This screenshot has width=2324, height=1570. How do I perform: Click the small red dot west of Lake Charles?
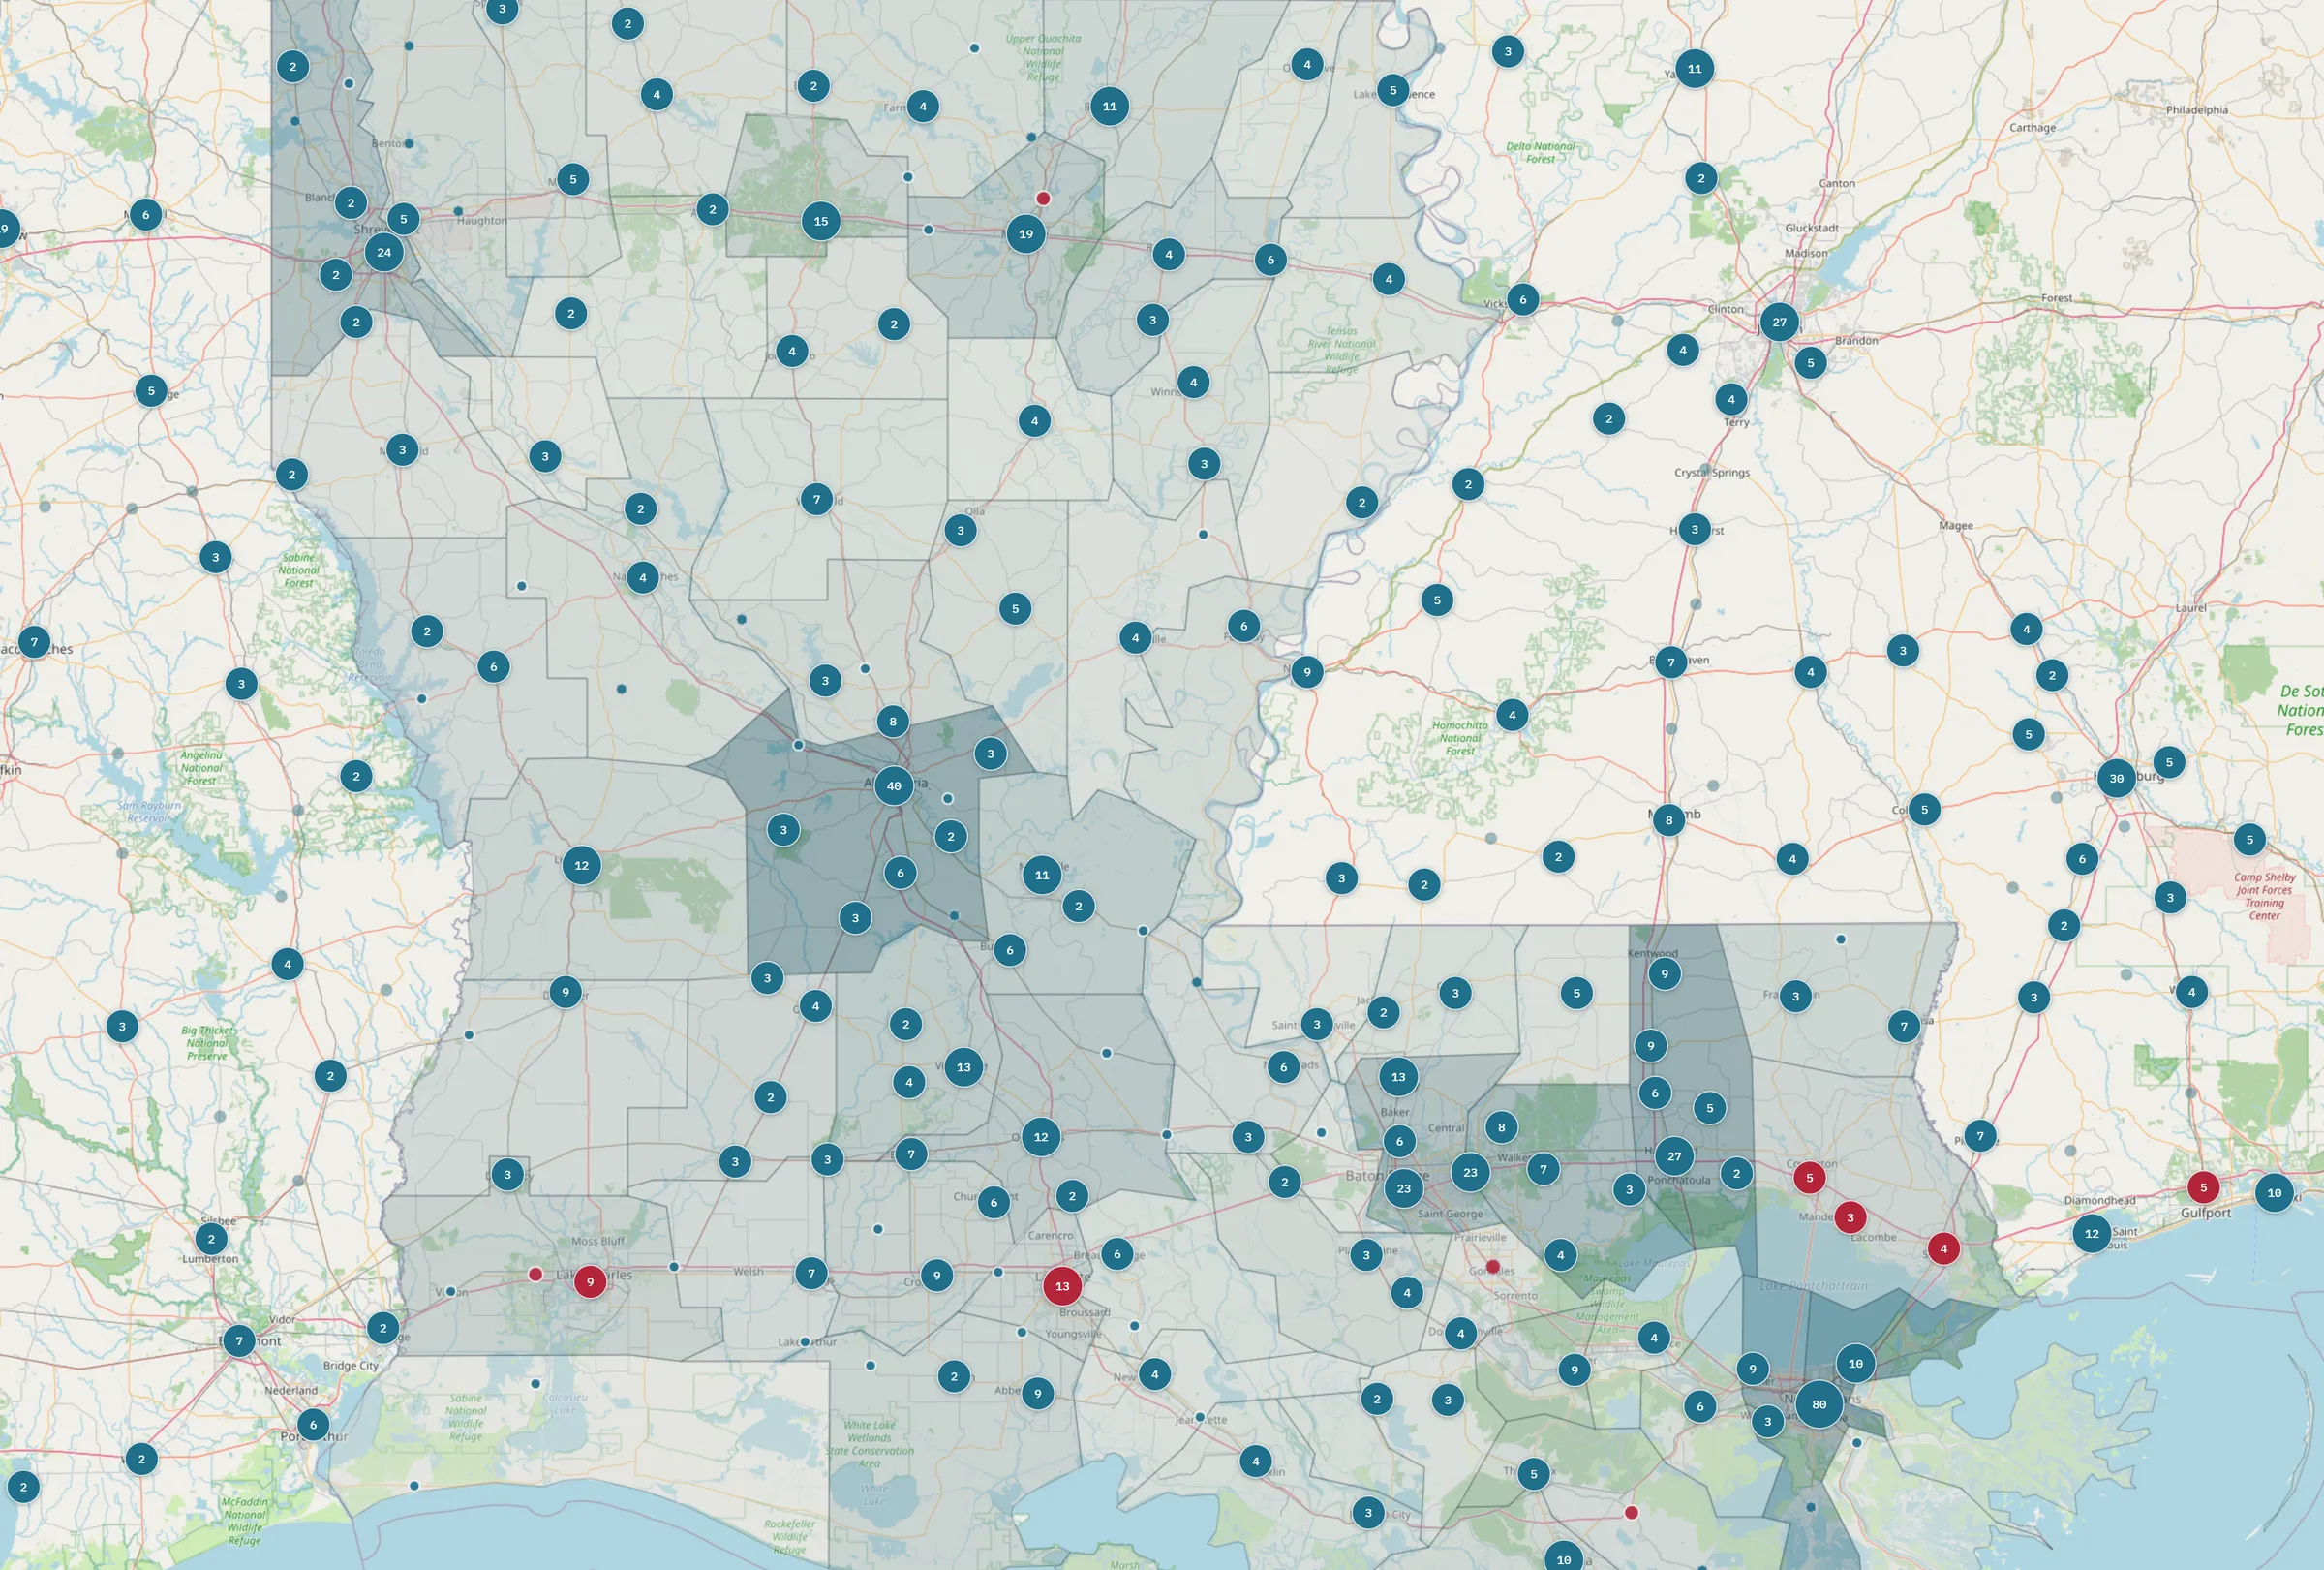[x=535, y=1274]
